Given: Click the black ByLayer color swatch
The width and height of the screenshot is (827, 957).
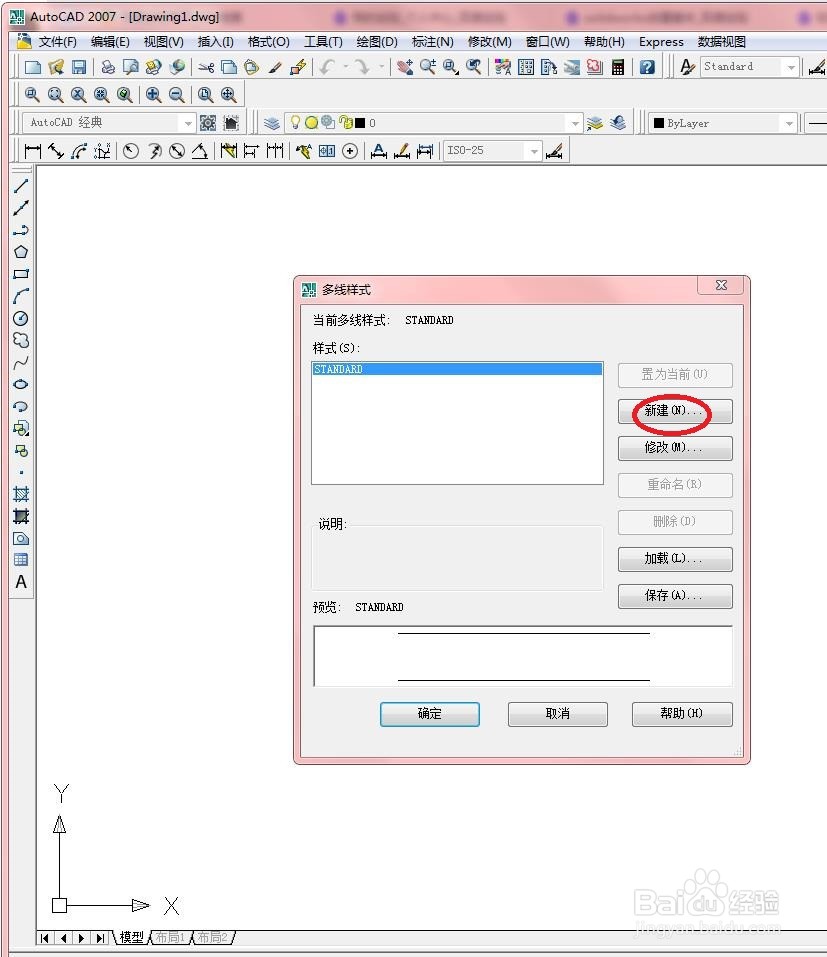Looking at the screenshot, I should tap(659, 123).
